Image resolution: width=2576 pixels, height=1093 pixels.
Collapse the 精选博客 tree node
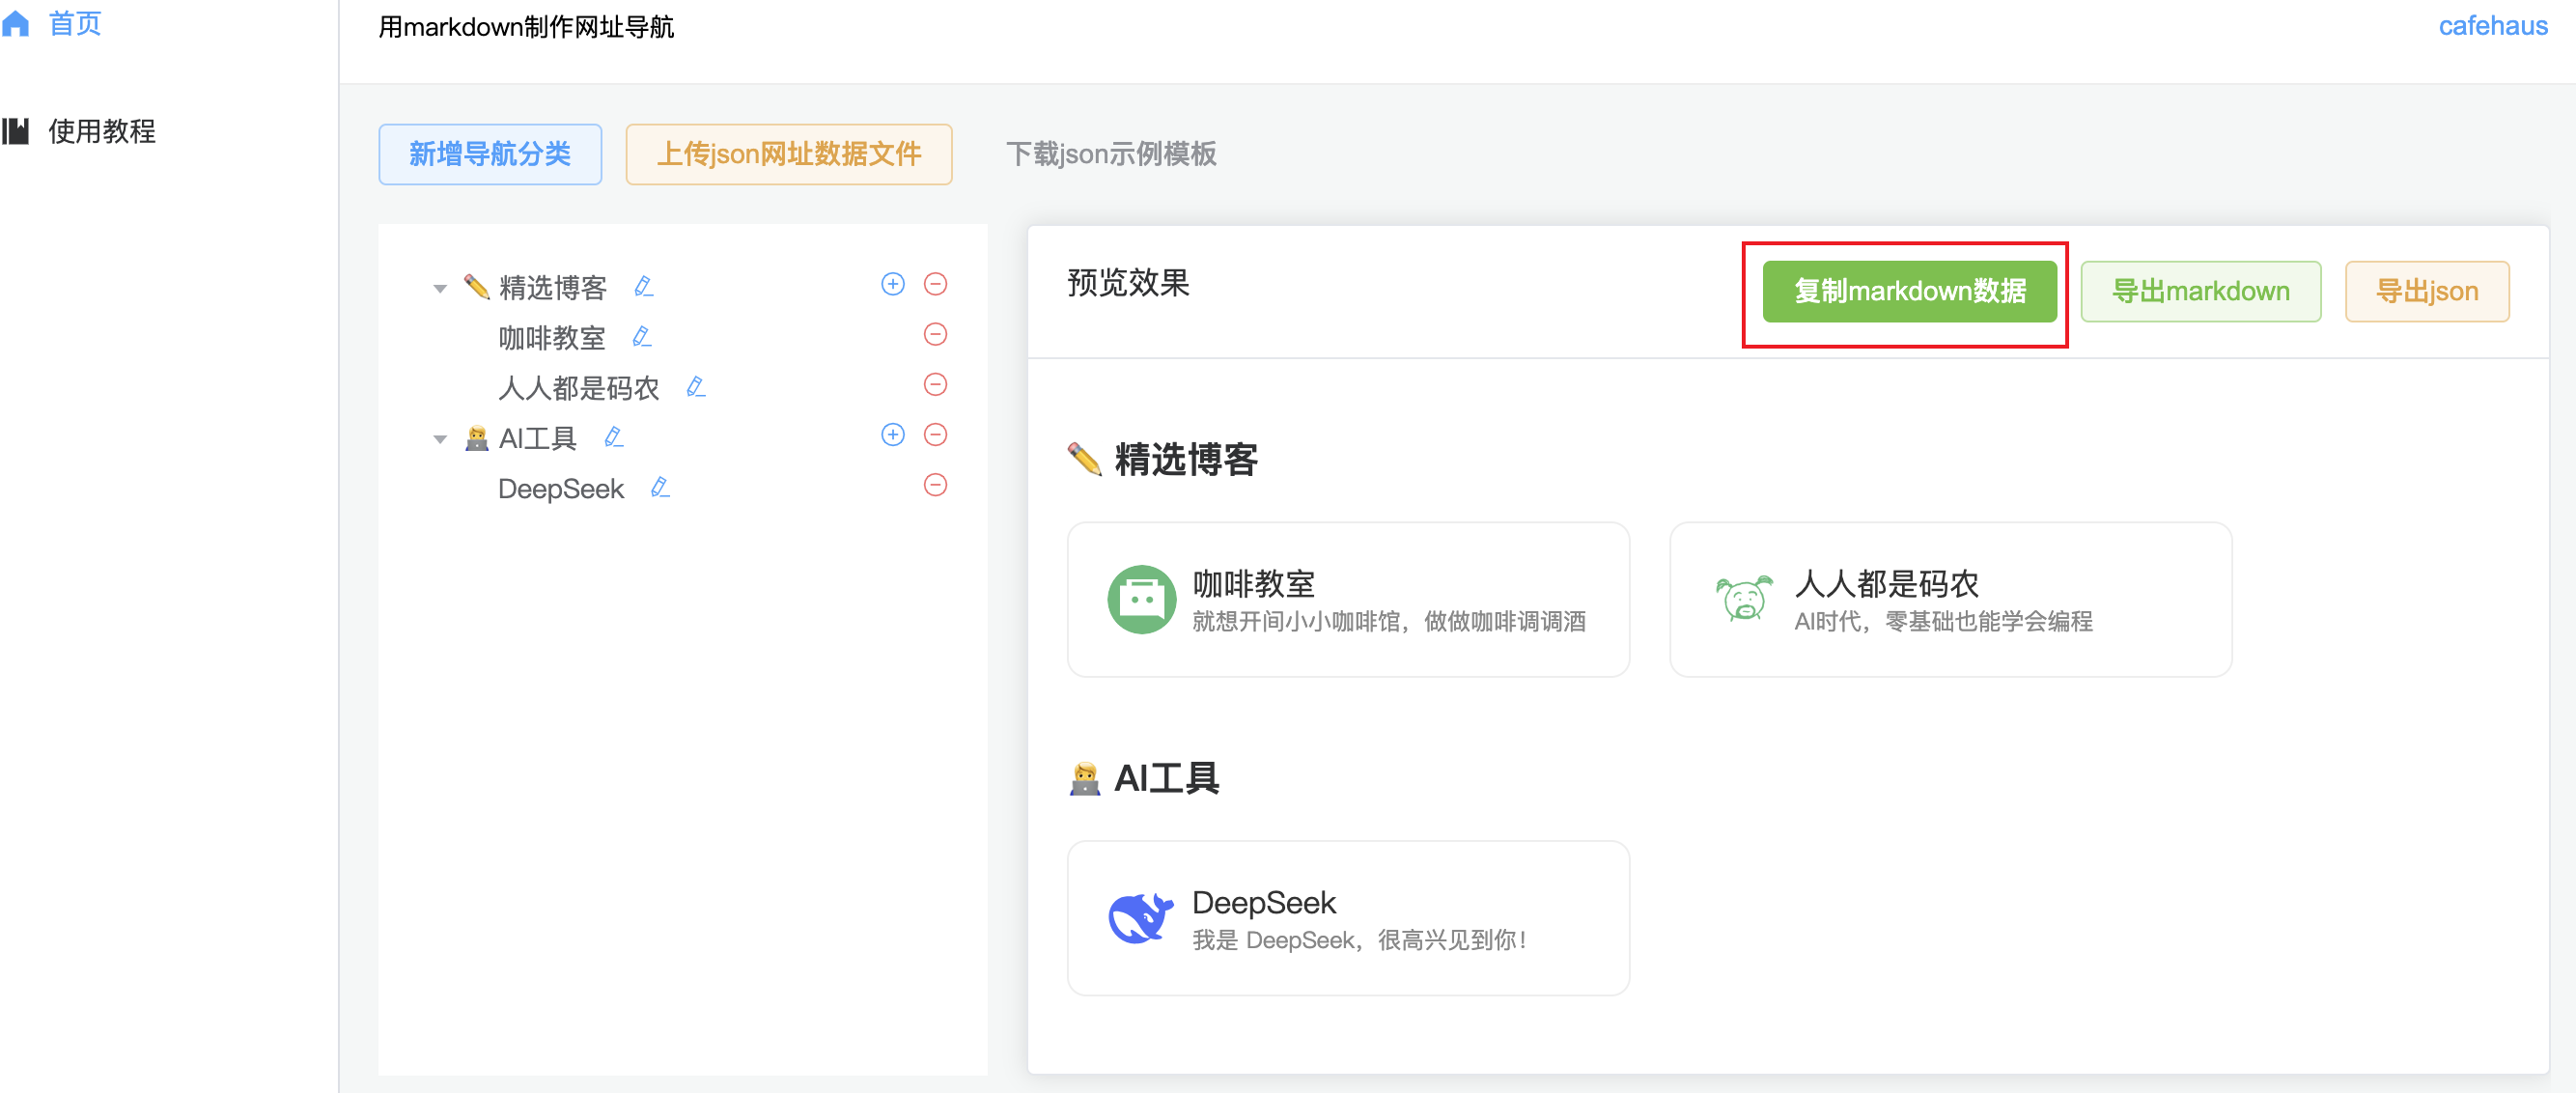pos(440,288)
